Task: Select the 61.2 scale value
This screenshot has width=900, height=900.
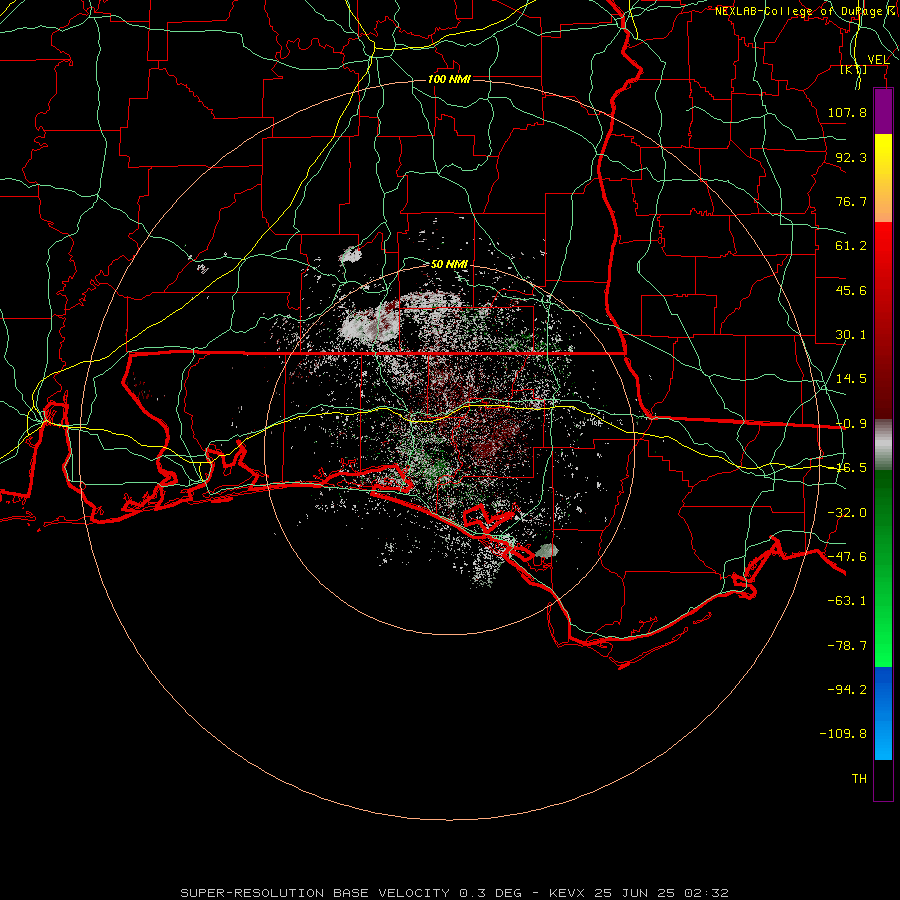Action: tap(851, 246)
